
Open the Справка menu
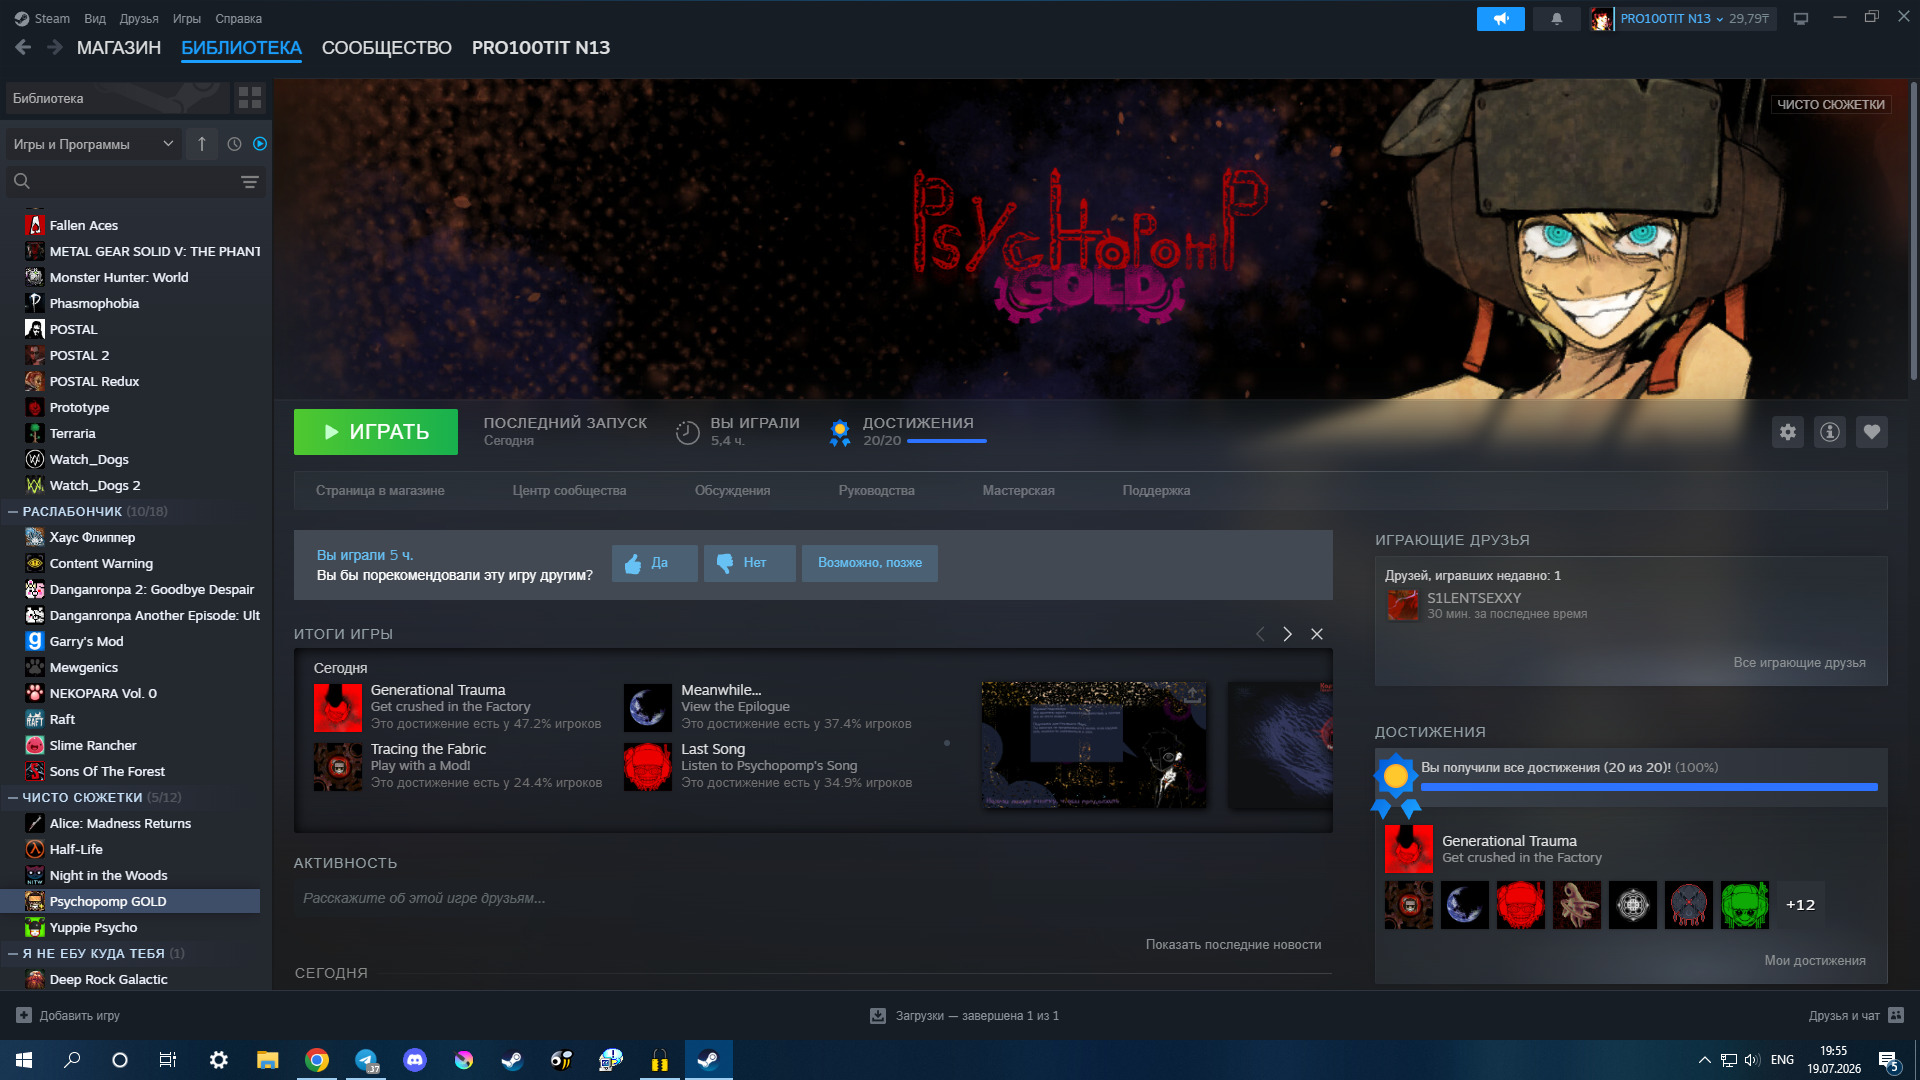tap(239, 19)
